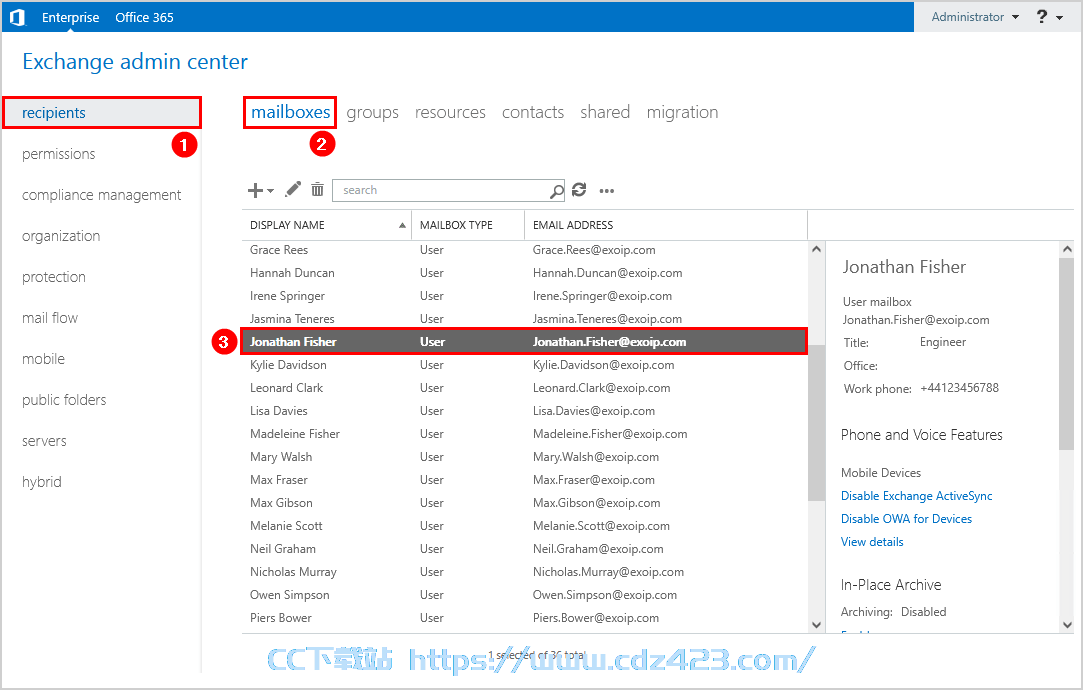Image resolution: width=1083 pixels, height=690 pixels.
Task: Open the hybrid section
Action: pos(41,482)
